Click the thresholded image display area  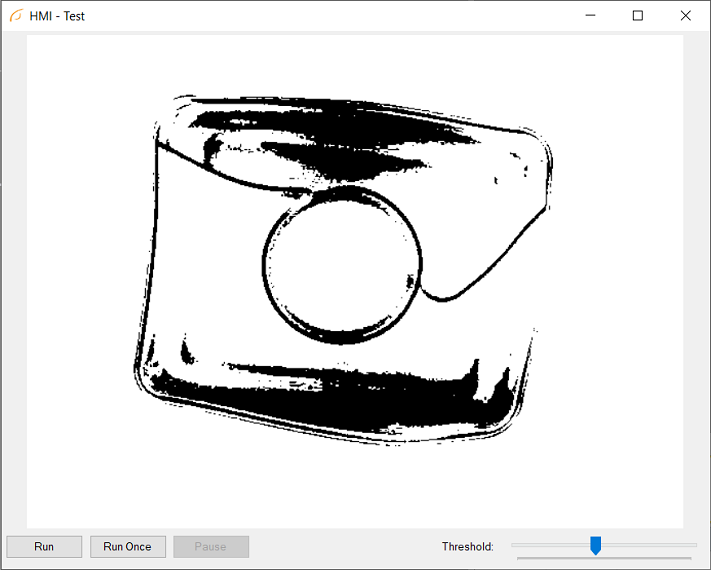pos(355,282)
